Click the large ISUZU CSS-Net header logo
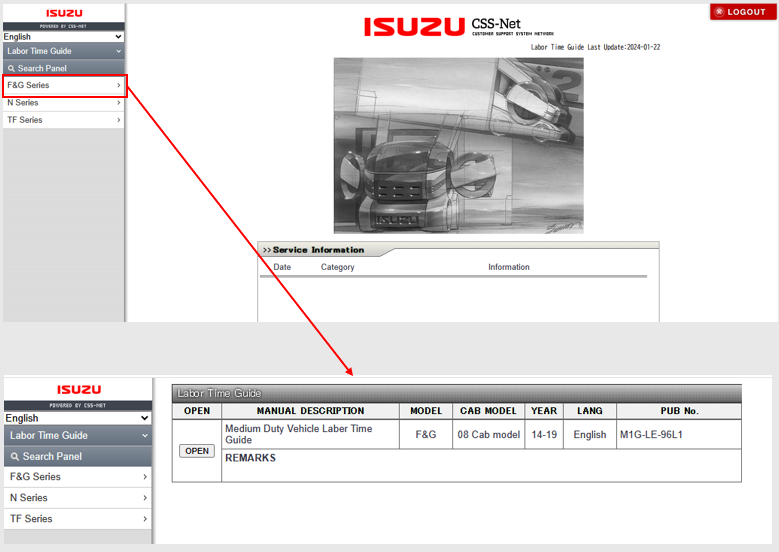This screenshot has width=779, height=552. click(x=458, y=27)
